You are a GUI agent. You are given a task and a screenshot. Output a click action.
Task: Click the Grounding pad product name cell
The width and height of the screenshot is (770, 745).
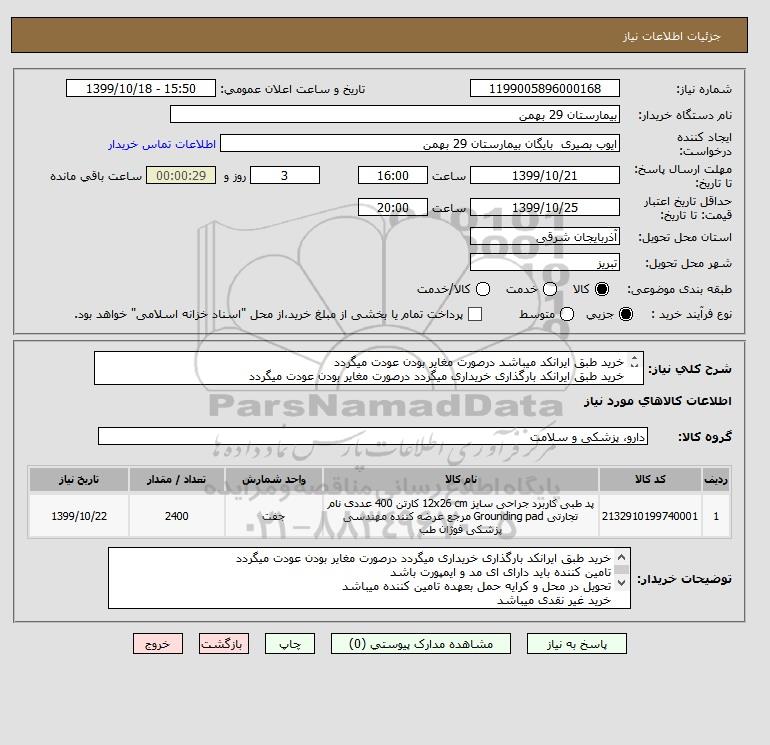(461, 516)
